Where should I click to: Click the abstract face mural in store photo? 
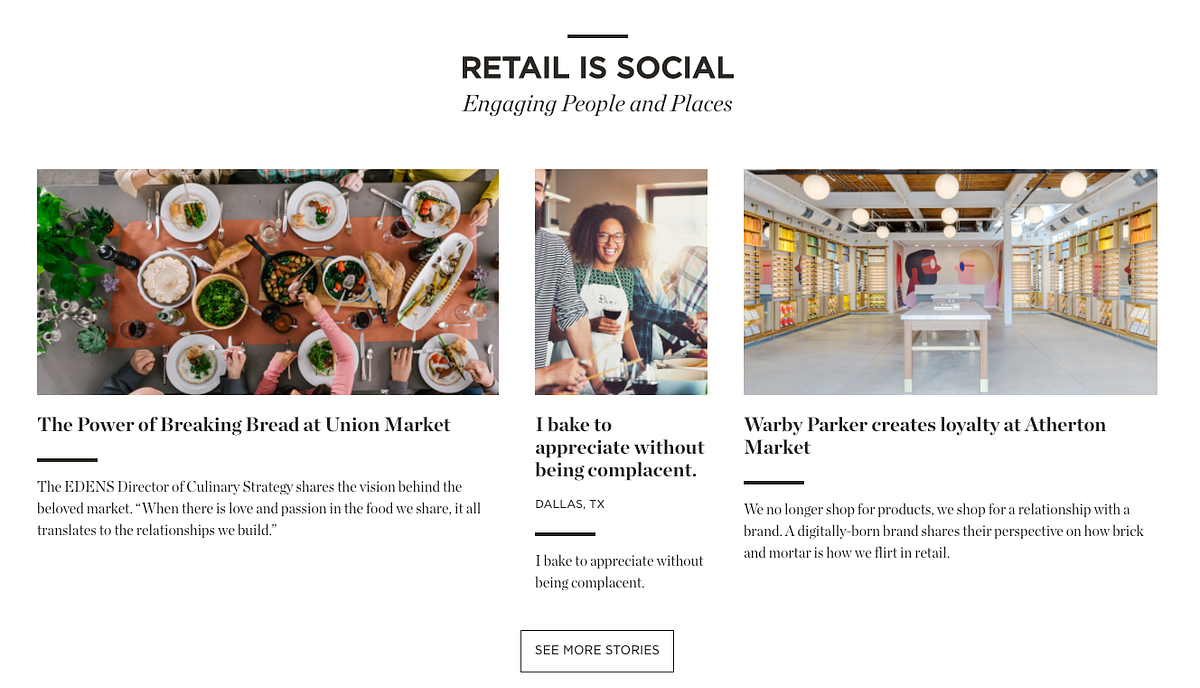950,275
